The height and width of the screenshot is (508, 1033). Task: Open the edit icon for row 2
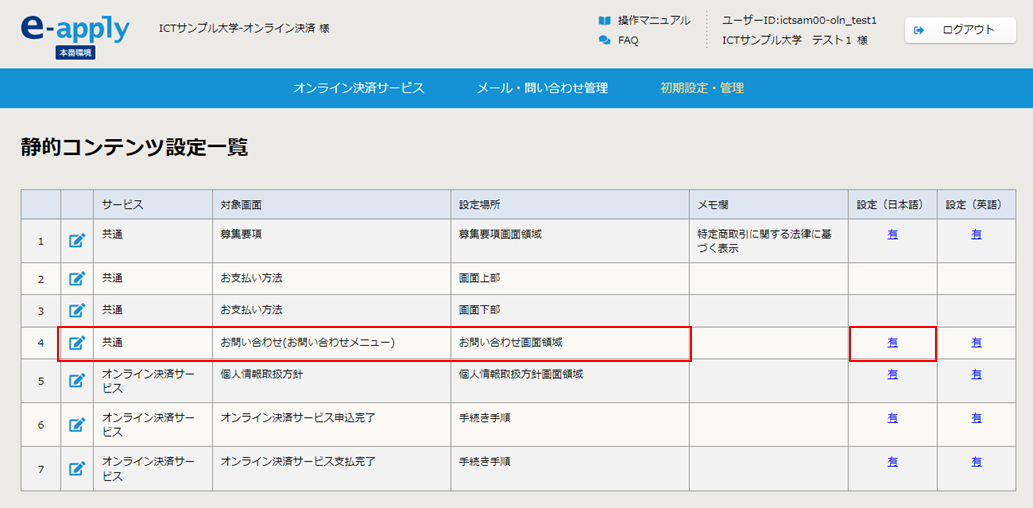(77, 279)
